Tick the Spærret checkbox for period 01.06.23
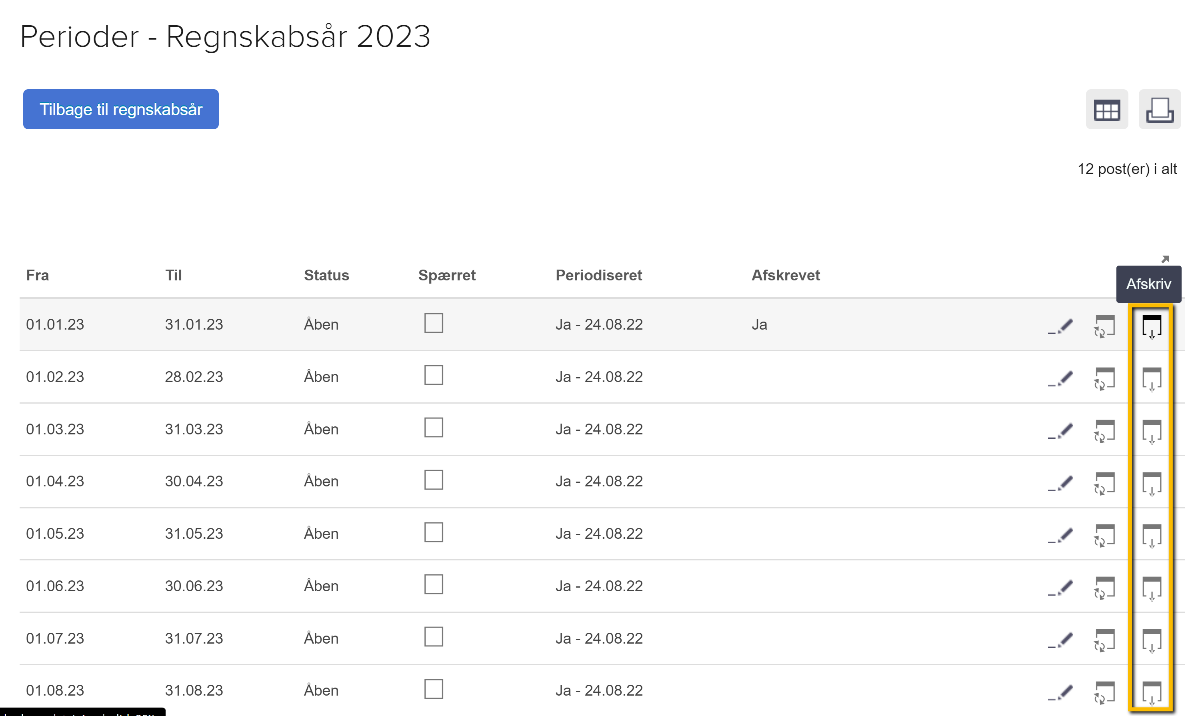 pos(434,584)
